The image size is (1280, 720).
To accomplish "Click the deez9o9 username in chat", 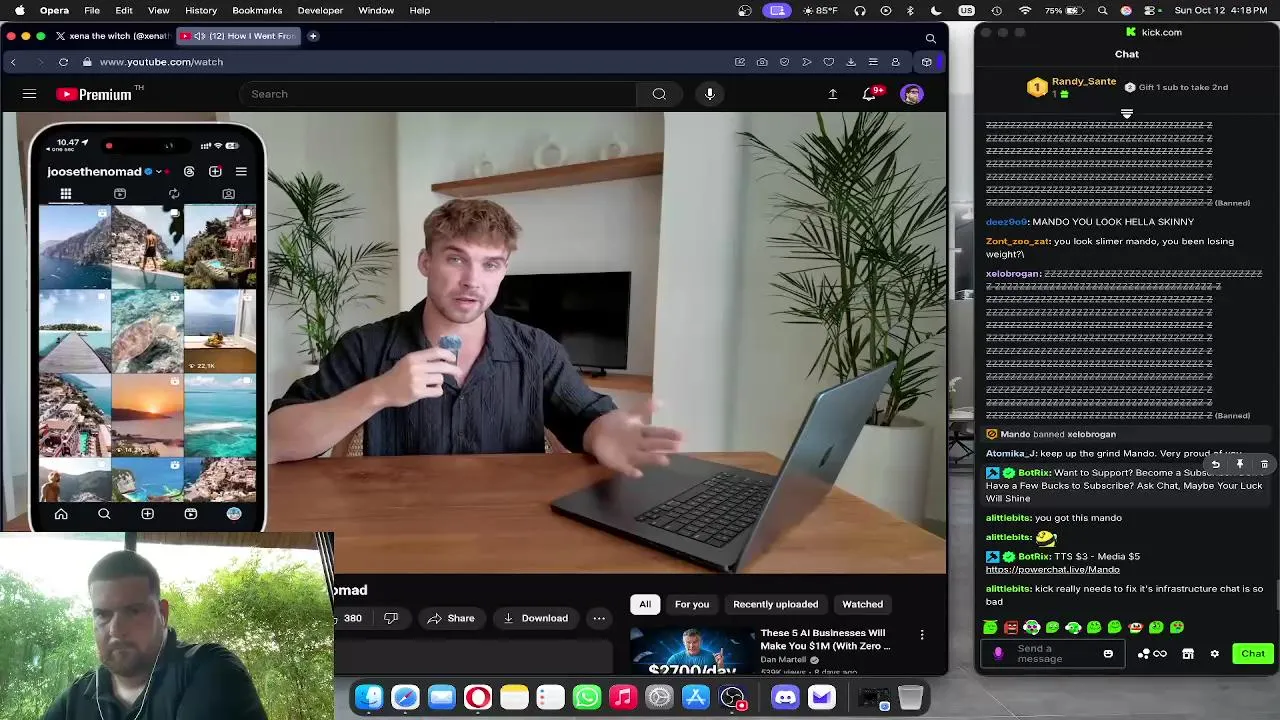I will click(x=1006, y=222).
